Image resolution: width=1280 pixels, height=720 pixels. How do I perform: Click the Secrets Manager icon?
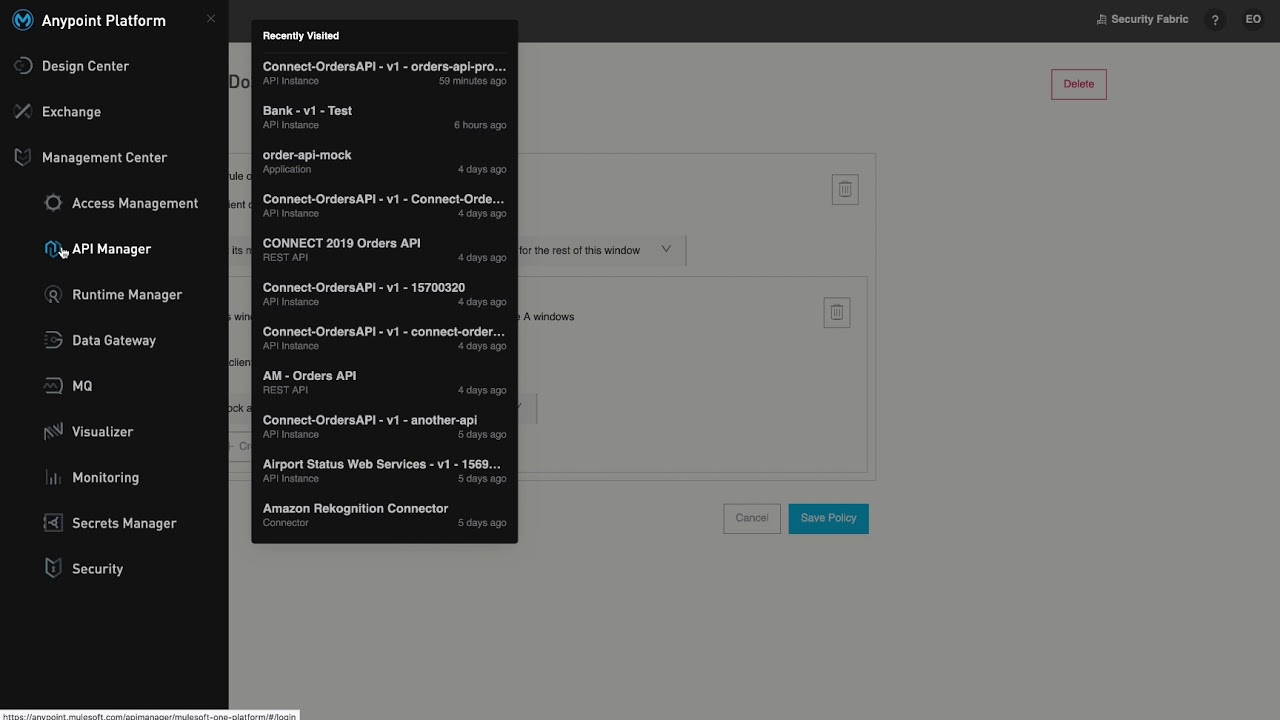53,523
